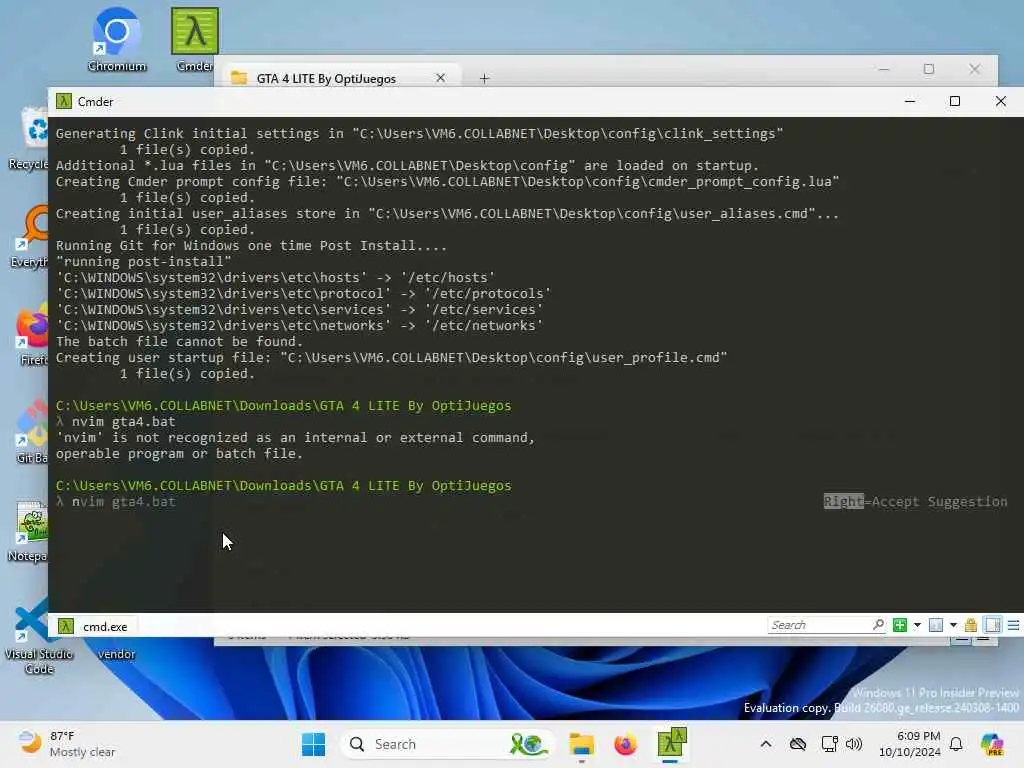Open the Recycle Bin desktop icon

click(30, 139)
